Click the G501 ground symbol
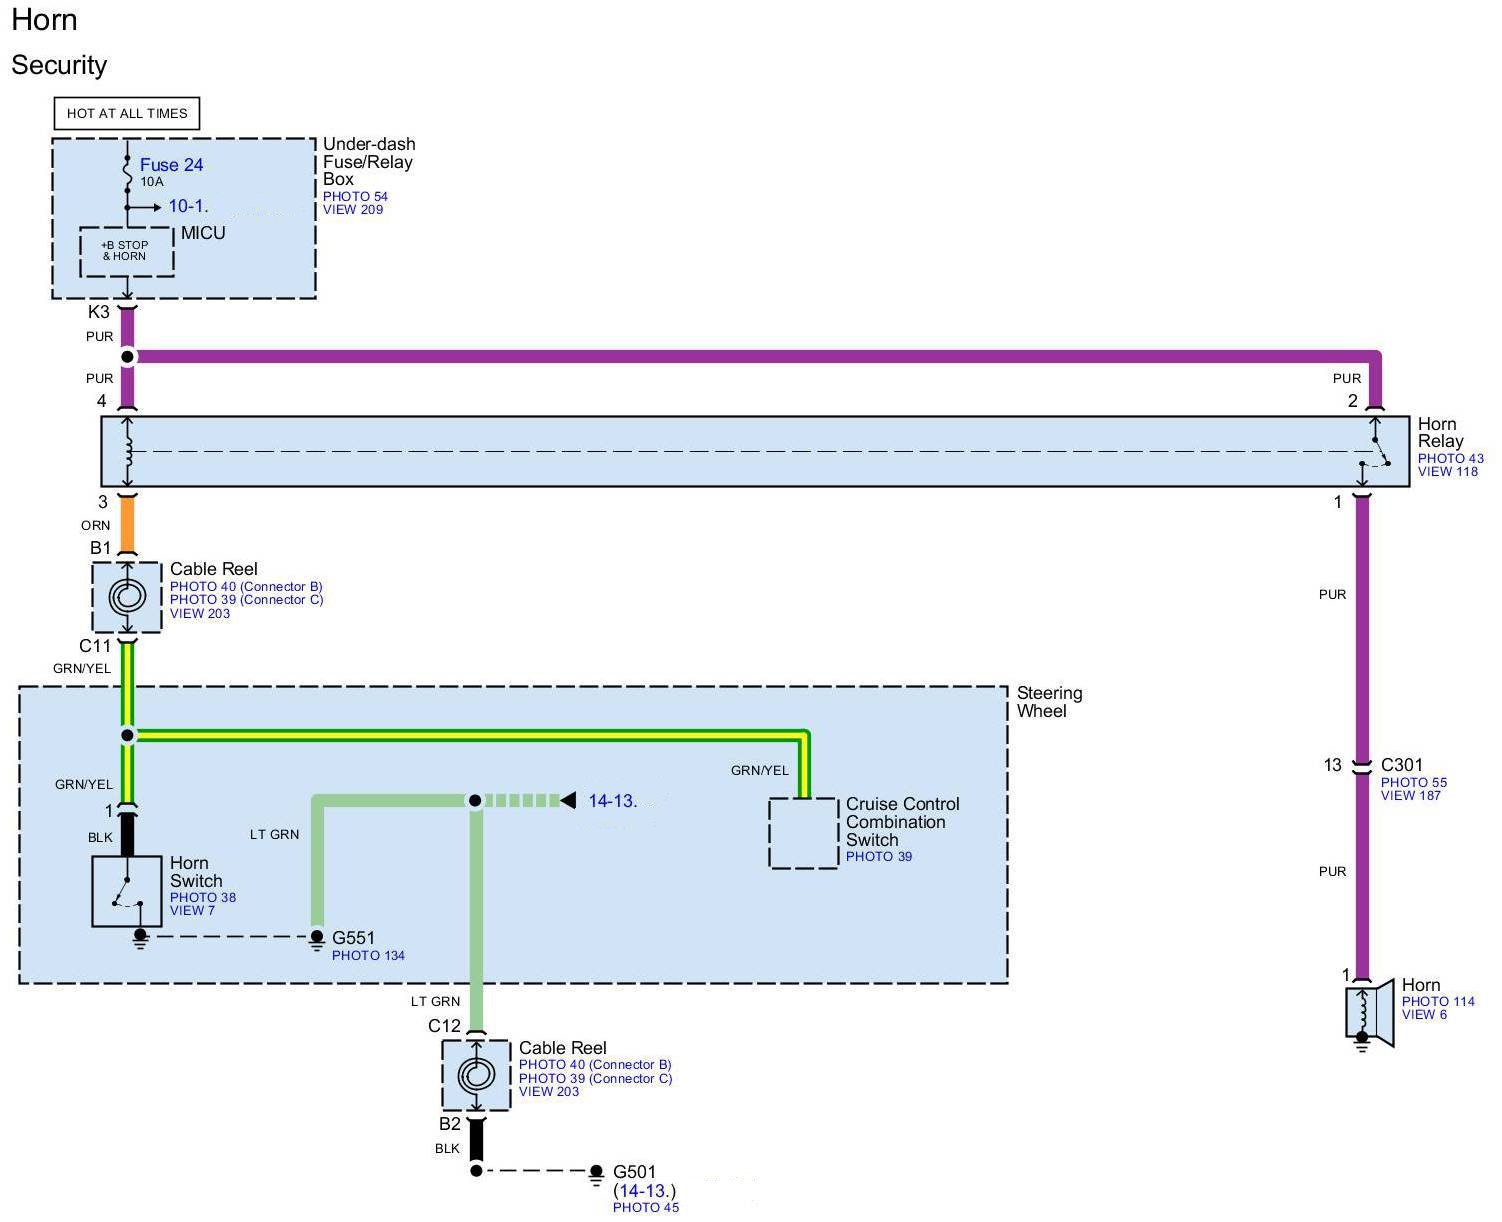 pyautogui.click(x=596, y=1173)
